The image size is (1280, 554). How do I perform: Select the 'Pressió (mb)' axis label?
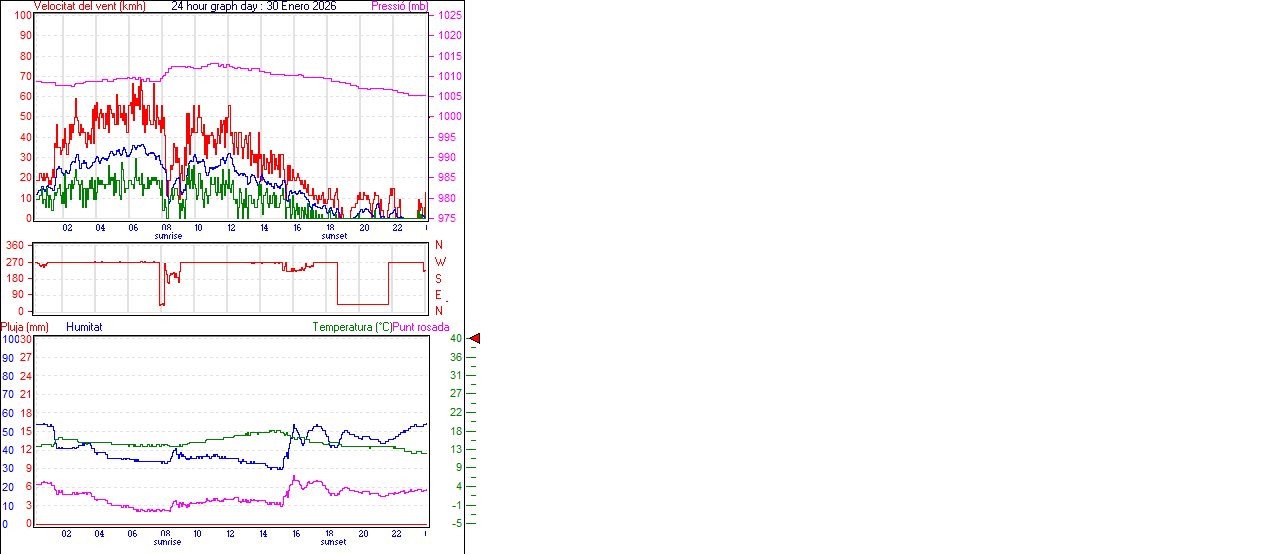tap(398, 6)
